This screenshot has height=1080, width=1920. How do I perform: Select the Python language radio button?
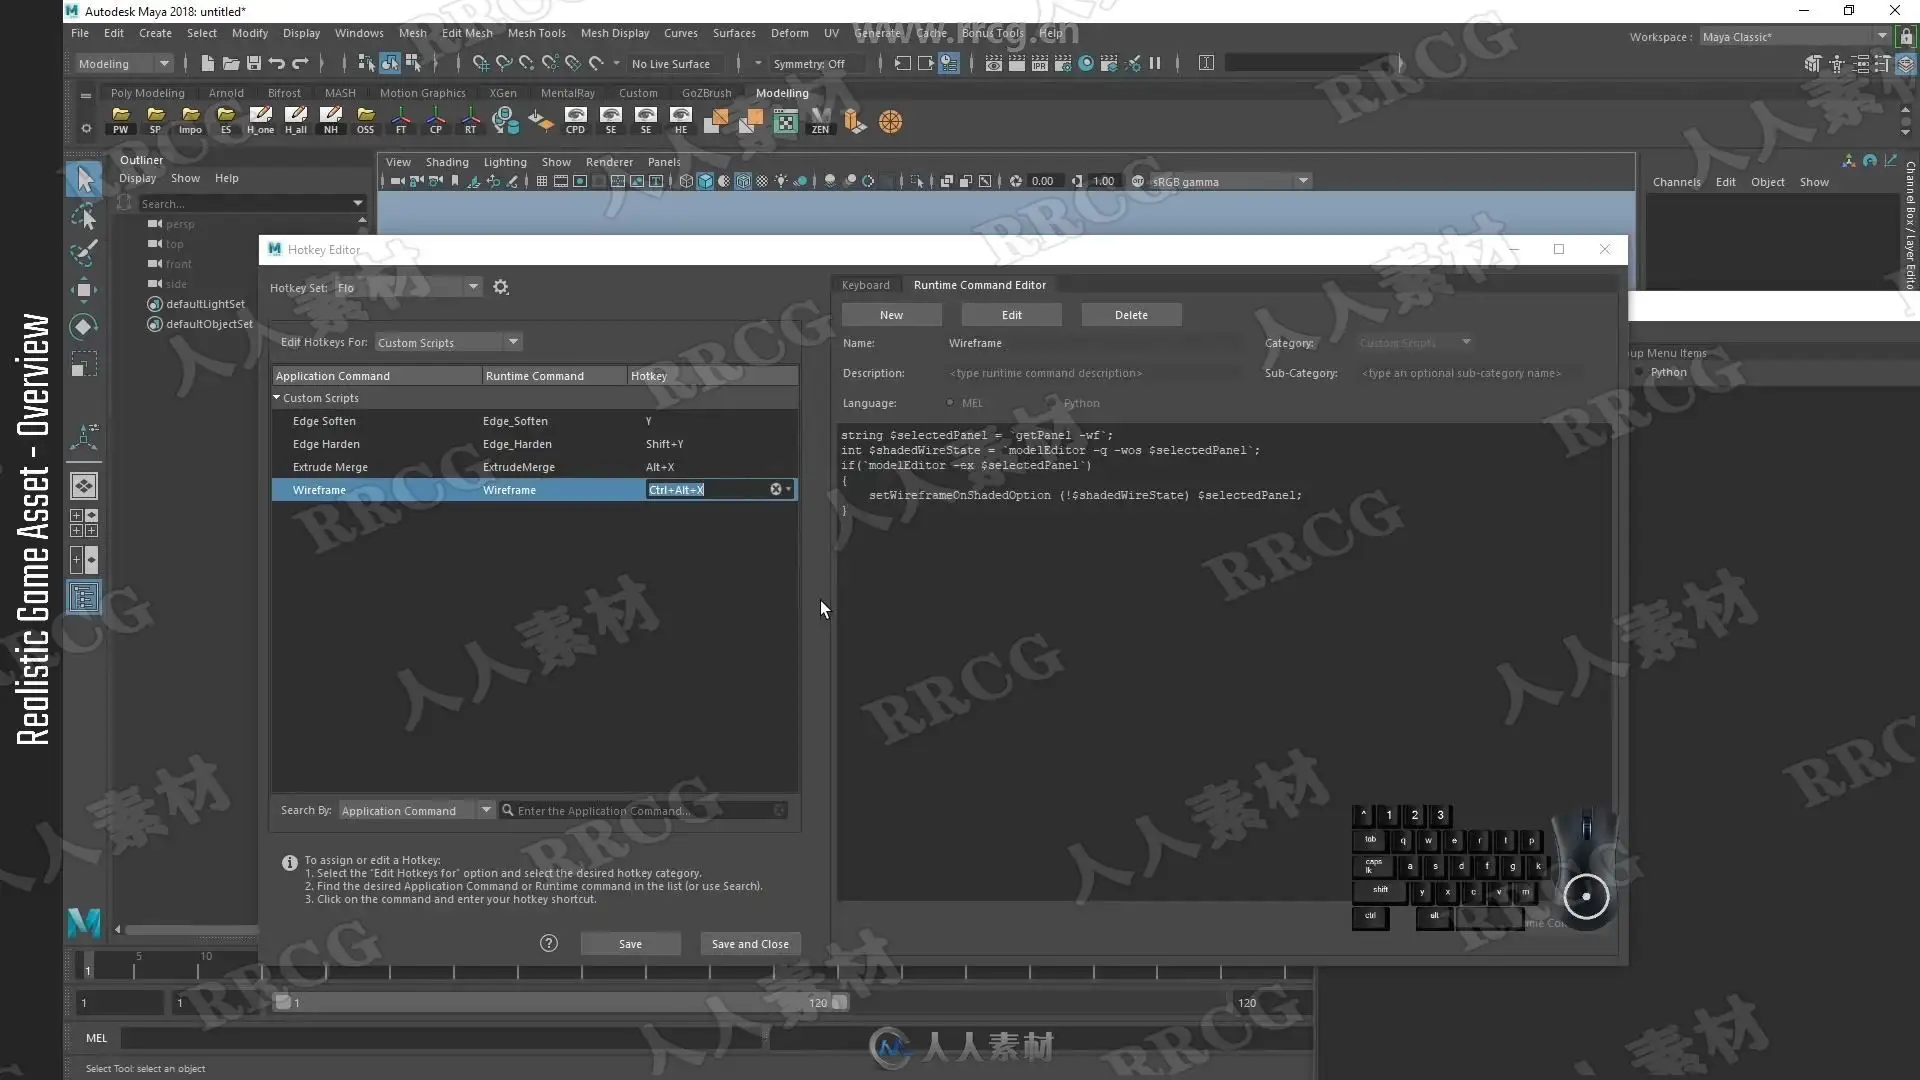[x=1051, y=403]
